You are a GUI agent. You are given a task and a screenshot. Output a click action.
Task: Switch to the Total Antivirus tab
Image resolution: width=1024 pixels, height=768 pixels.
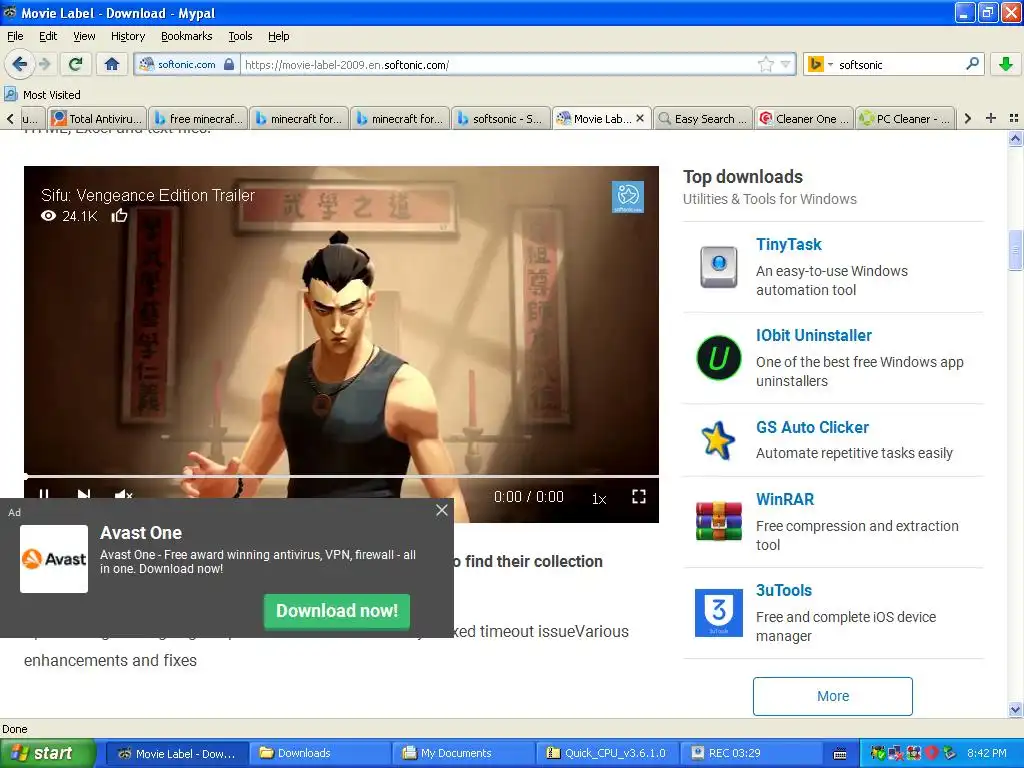coord(97,119)
